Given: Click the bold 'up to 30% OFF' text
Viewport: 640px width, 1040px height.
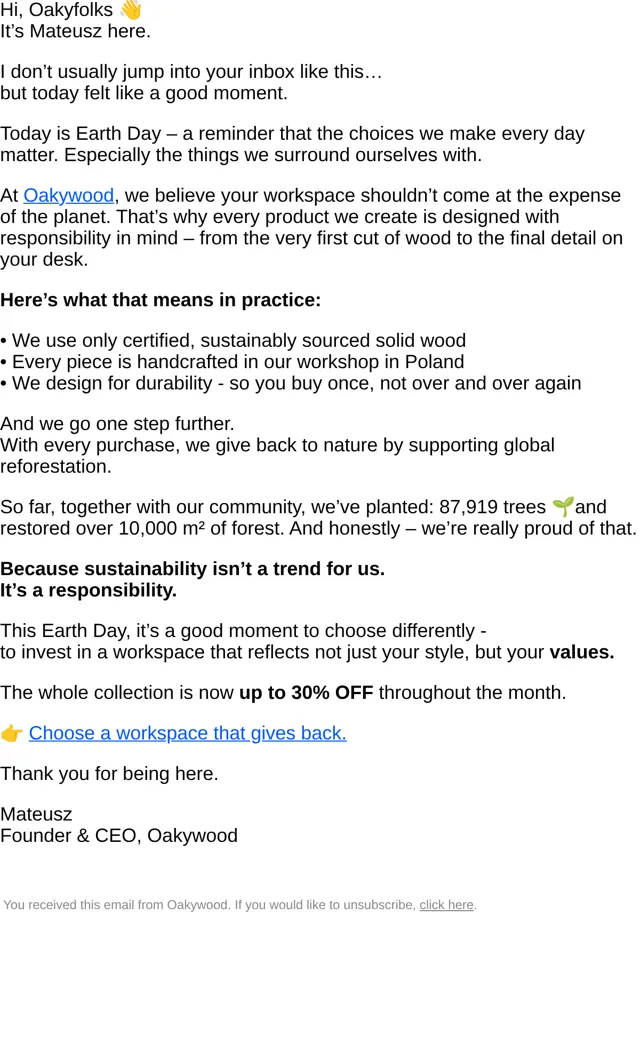Looking at the screenshot, I should coord(306,692).
